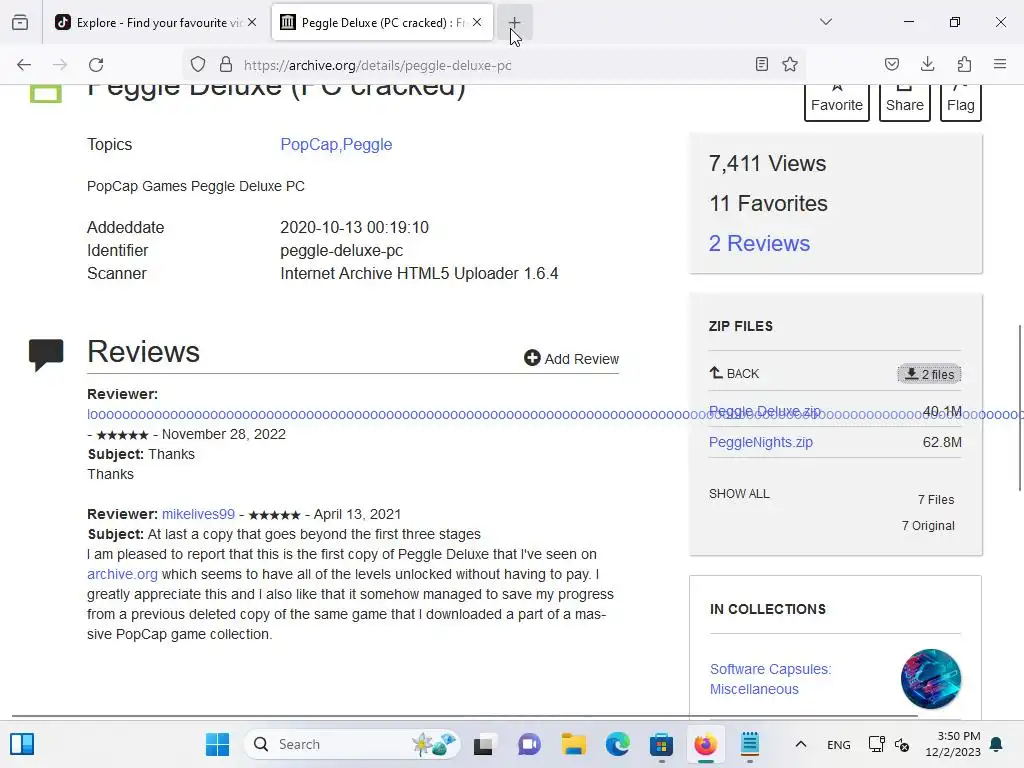Open File Explorer from taskbar

(x=573, y=744)
